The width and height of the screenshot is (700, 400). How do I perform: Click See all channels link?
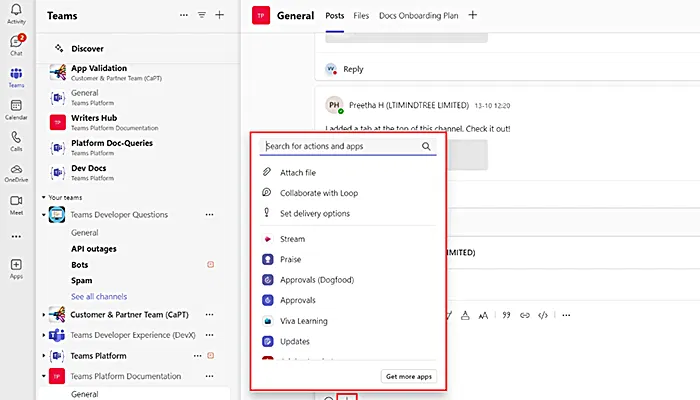pos(98,297)
